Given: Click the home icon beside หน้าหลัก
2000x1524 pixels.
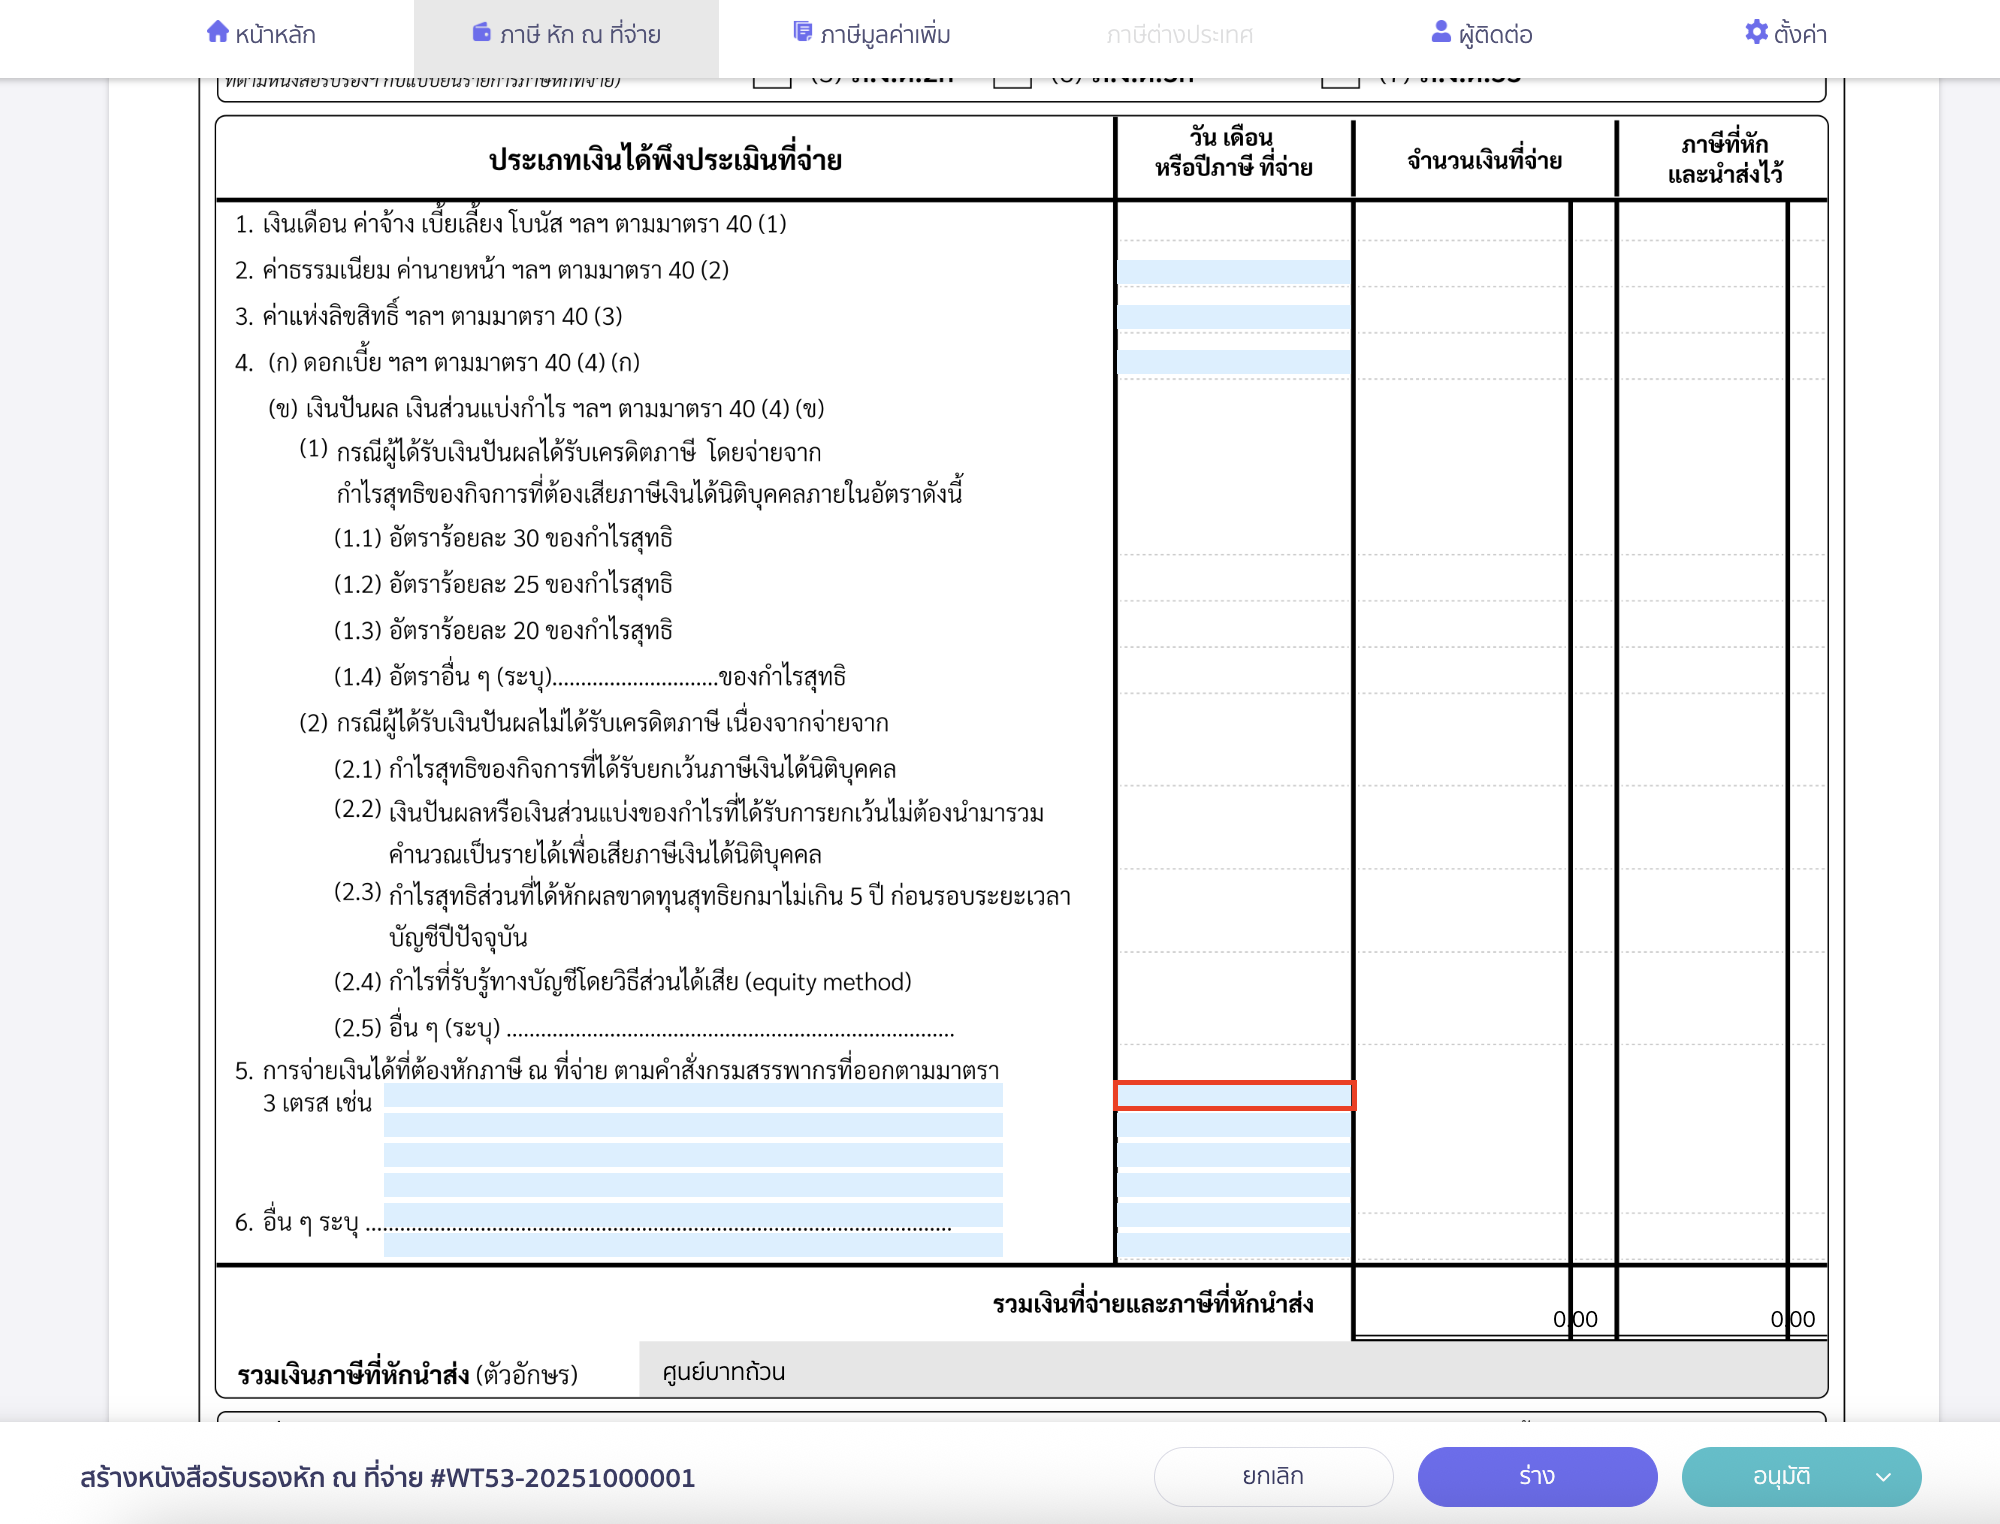Looking at the screenshot, I should coord(218,32).
